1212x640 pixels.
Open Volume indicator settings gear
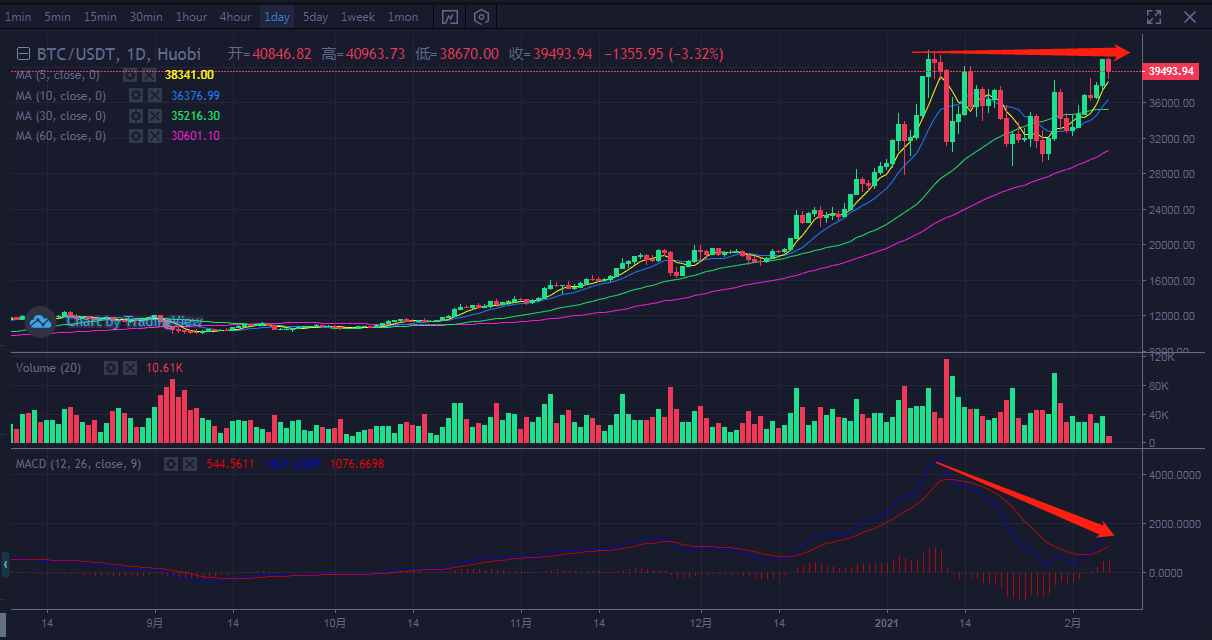click(111, 368)
